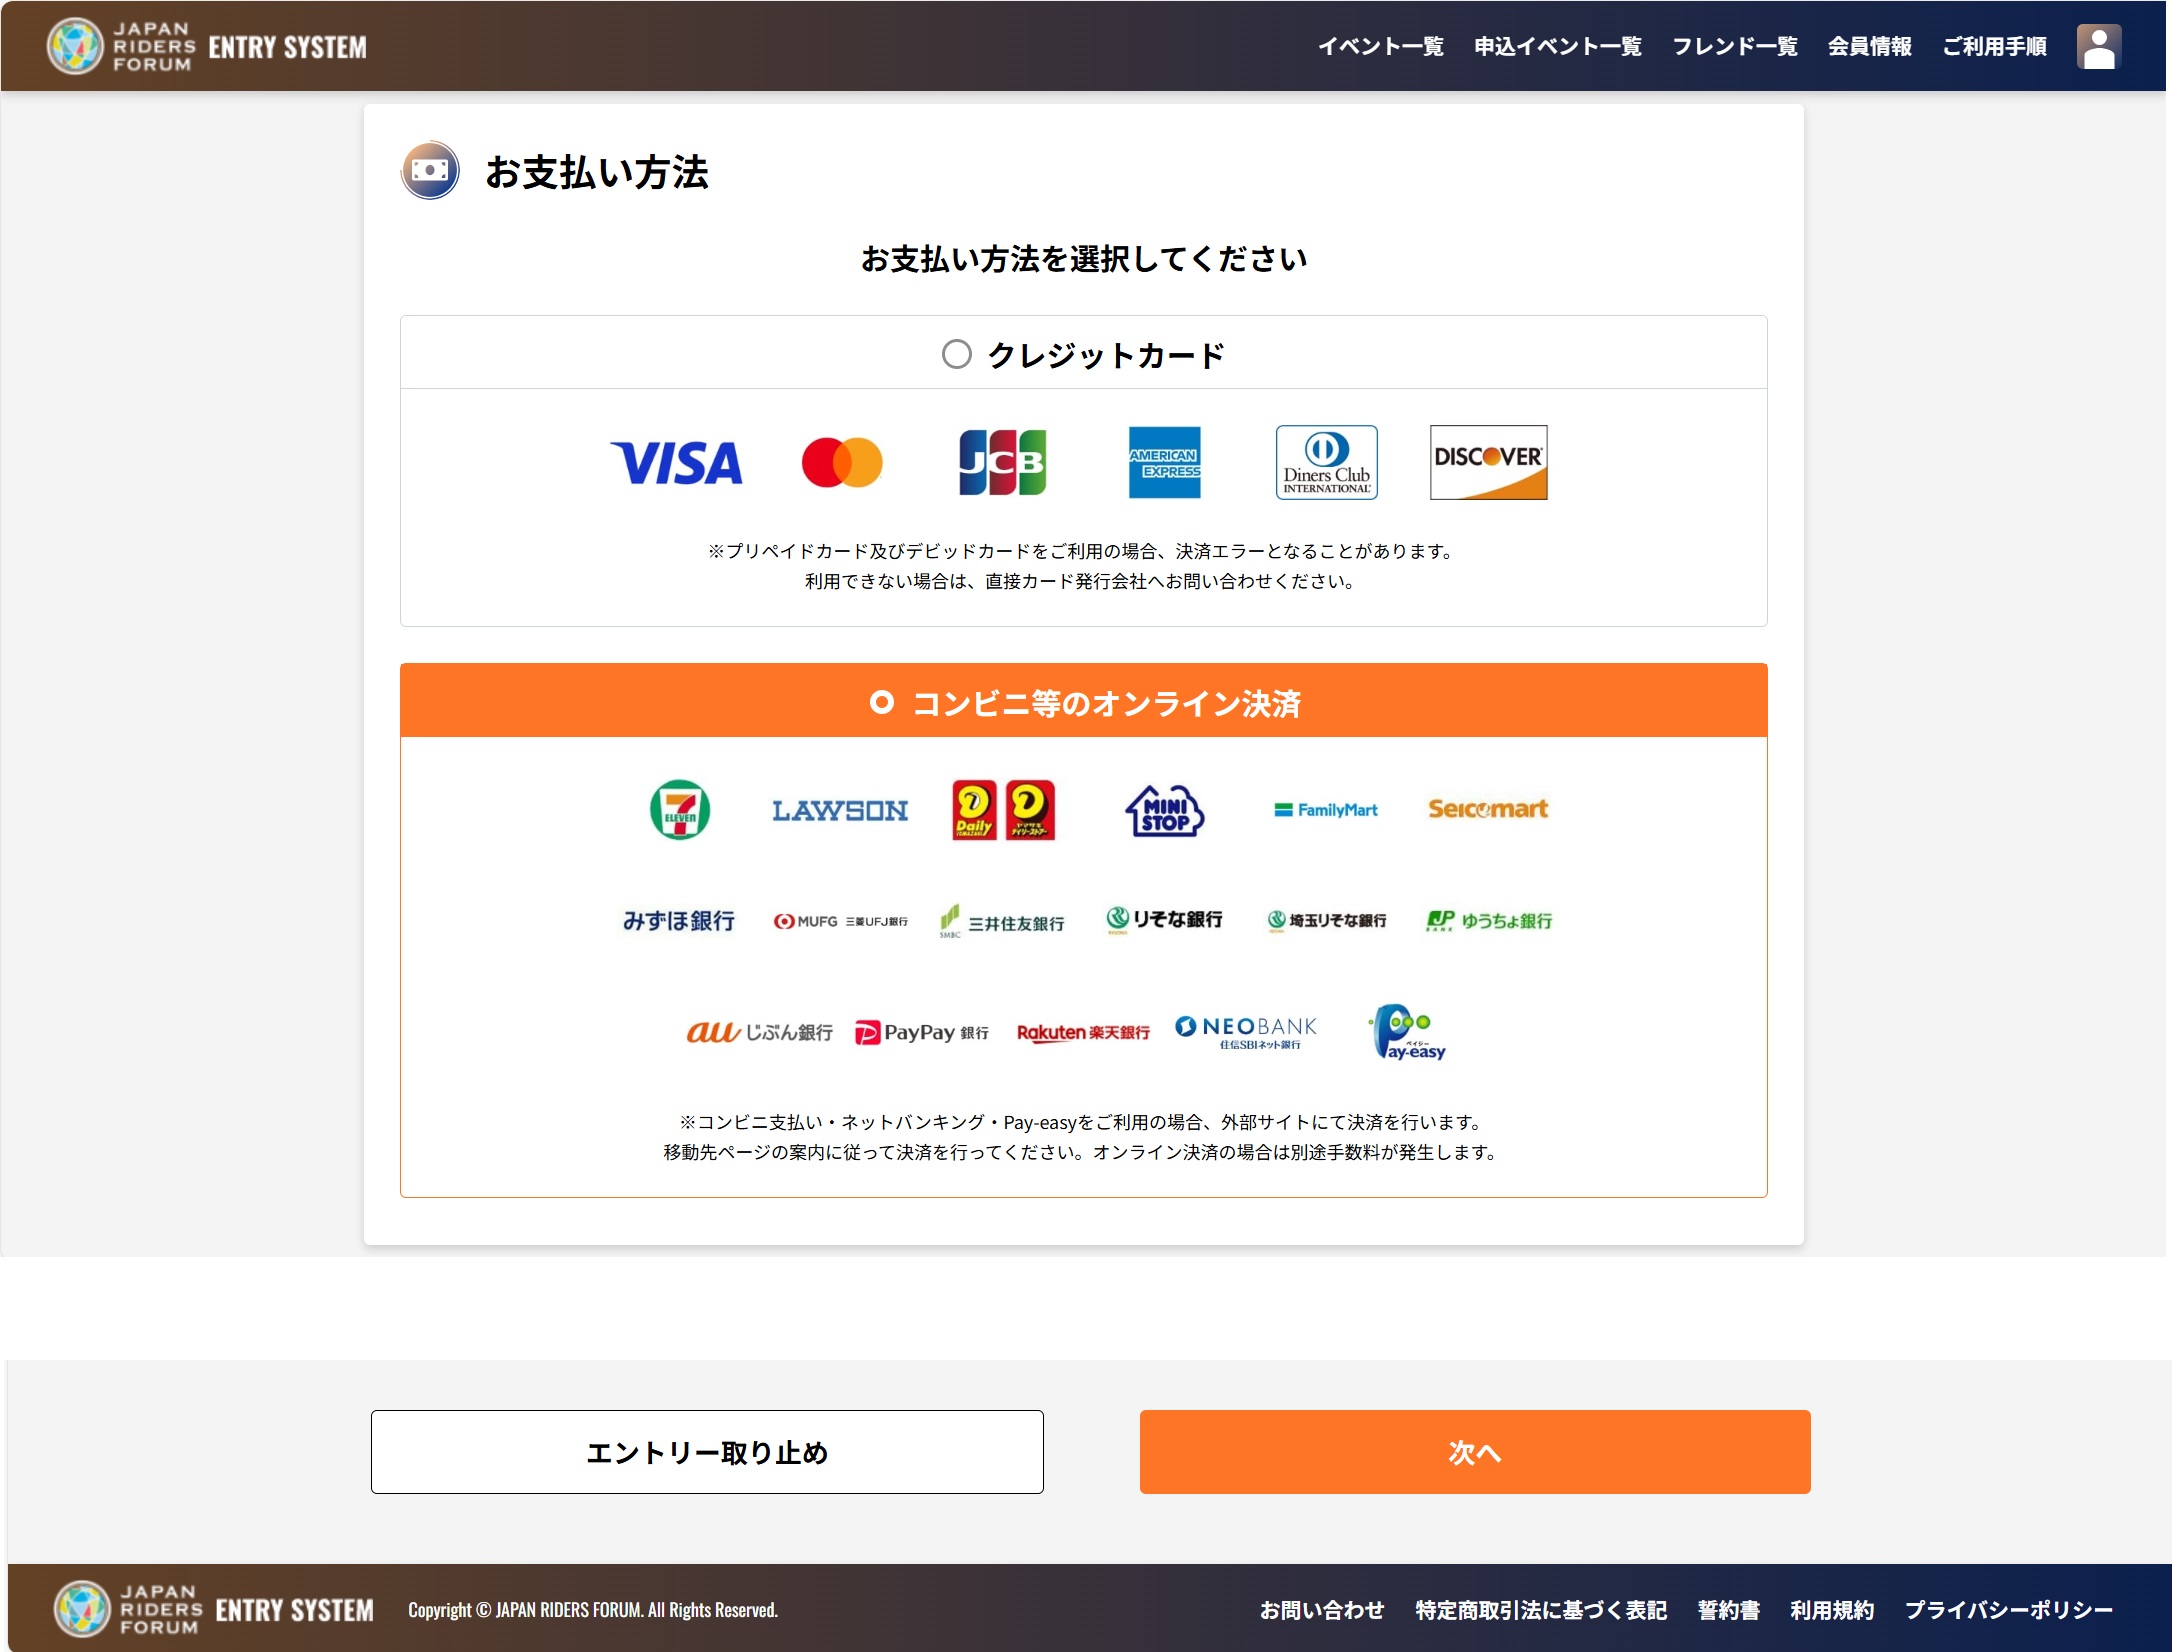Click the Rakuten 楽天銀行 logo

pyautogui.click(x=1083, y=1032)
